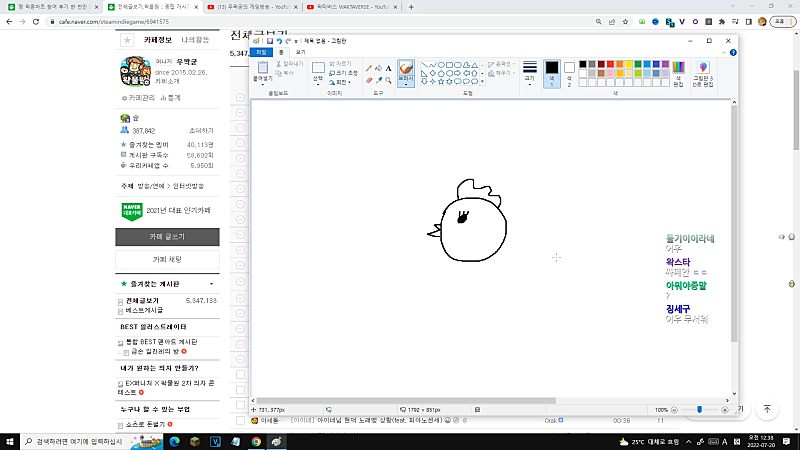This screenshot has width=800, height=450.
Task: Toggle the 베스트게시글 checkbox
Action: [x=122, y=311]
